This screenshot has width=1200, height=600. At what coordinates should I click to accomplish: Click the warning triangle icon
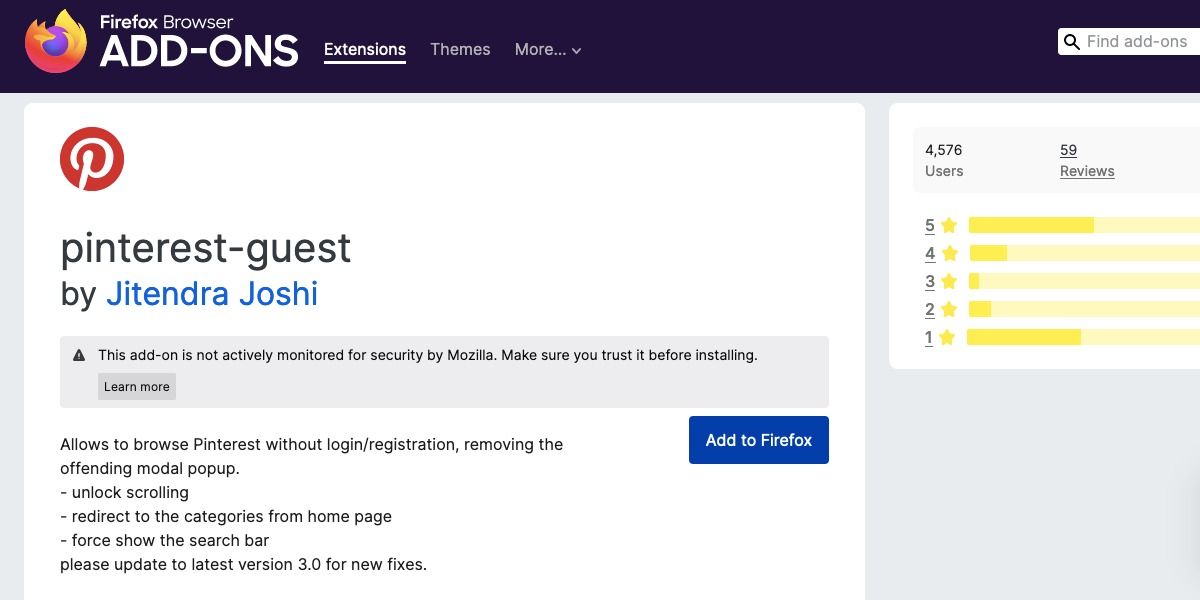coord(78,355)
